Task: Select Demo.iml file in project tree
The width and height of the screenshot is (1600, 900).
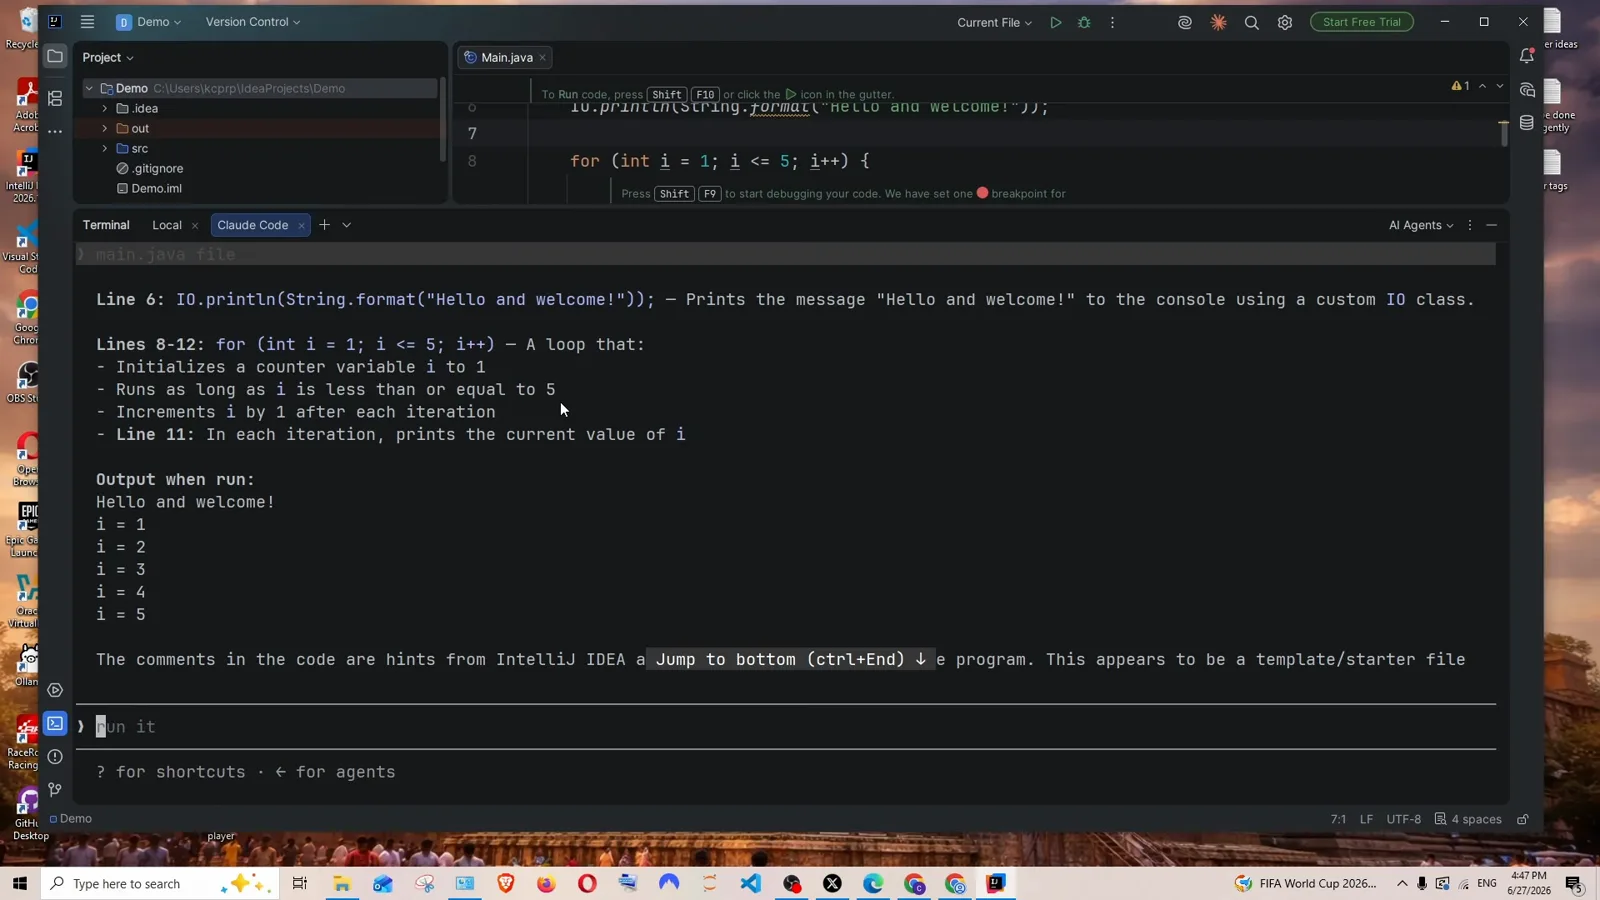Action: point(156,188)
